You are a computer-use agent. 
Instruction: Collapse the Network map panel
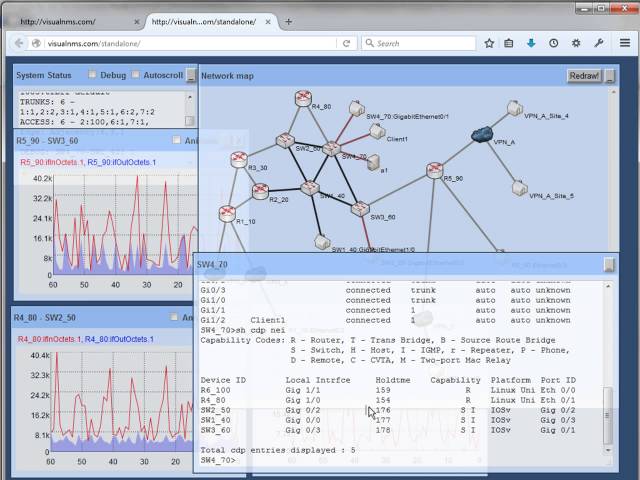pos(610,76)
